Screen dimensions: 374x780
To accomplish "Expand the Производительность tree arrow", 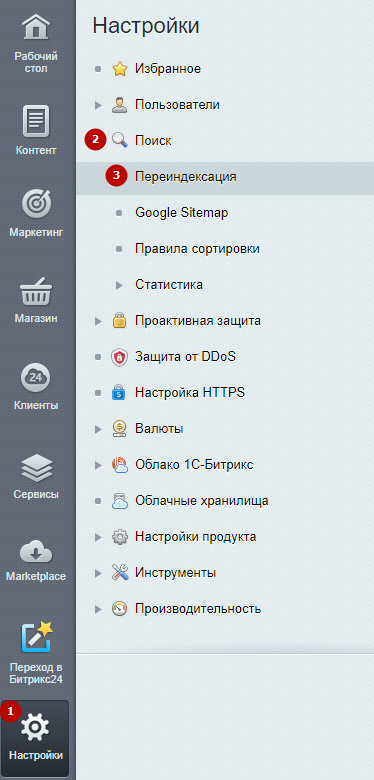I will click(x=98, y=609).
